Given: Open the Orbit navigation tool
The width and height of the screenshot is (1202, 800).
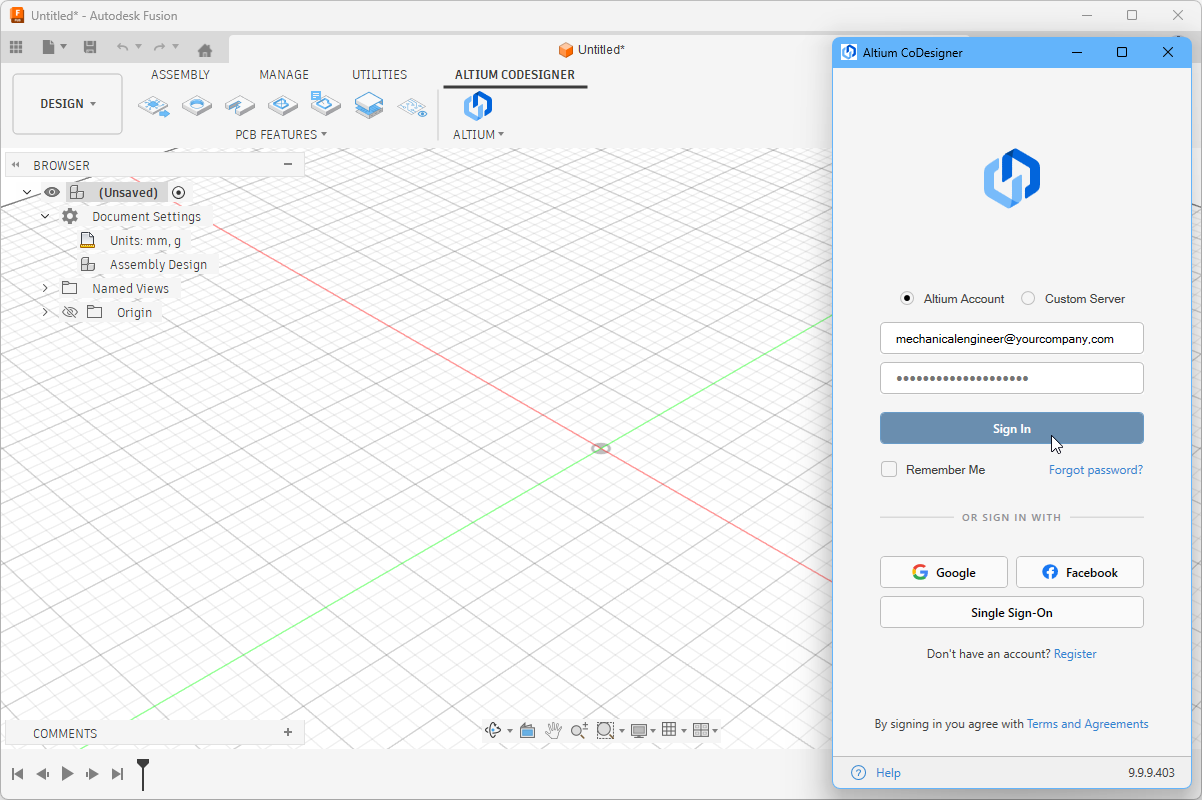Looking at the screenshot, I should pyautogui.click(x=493, y=731).
